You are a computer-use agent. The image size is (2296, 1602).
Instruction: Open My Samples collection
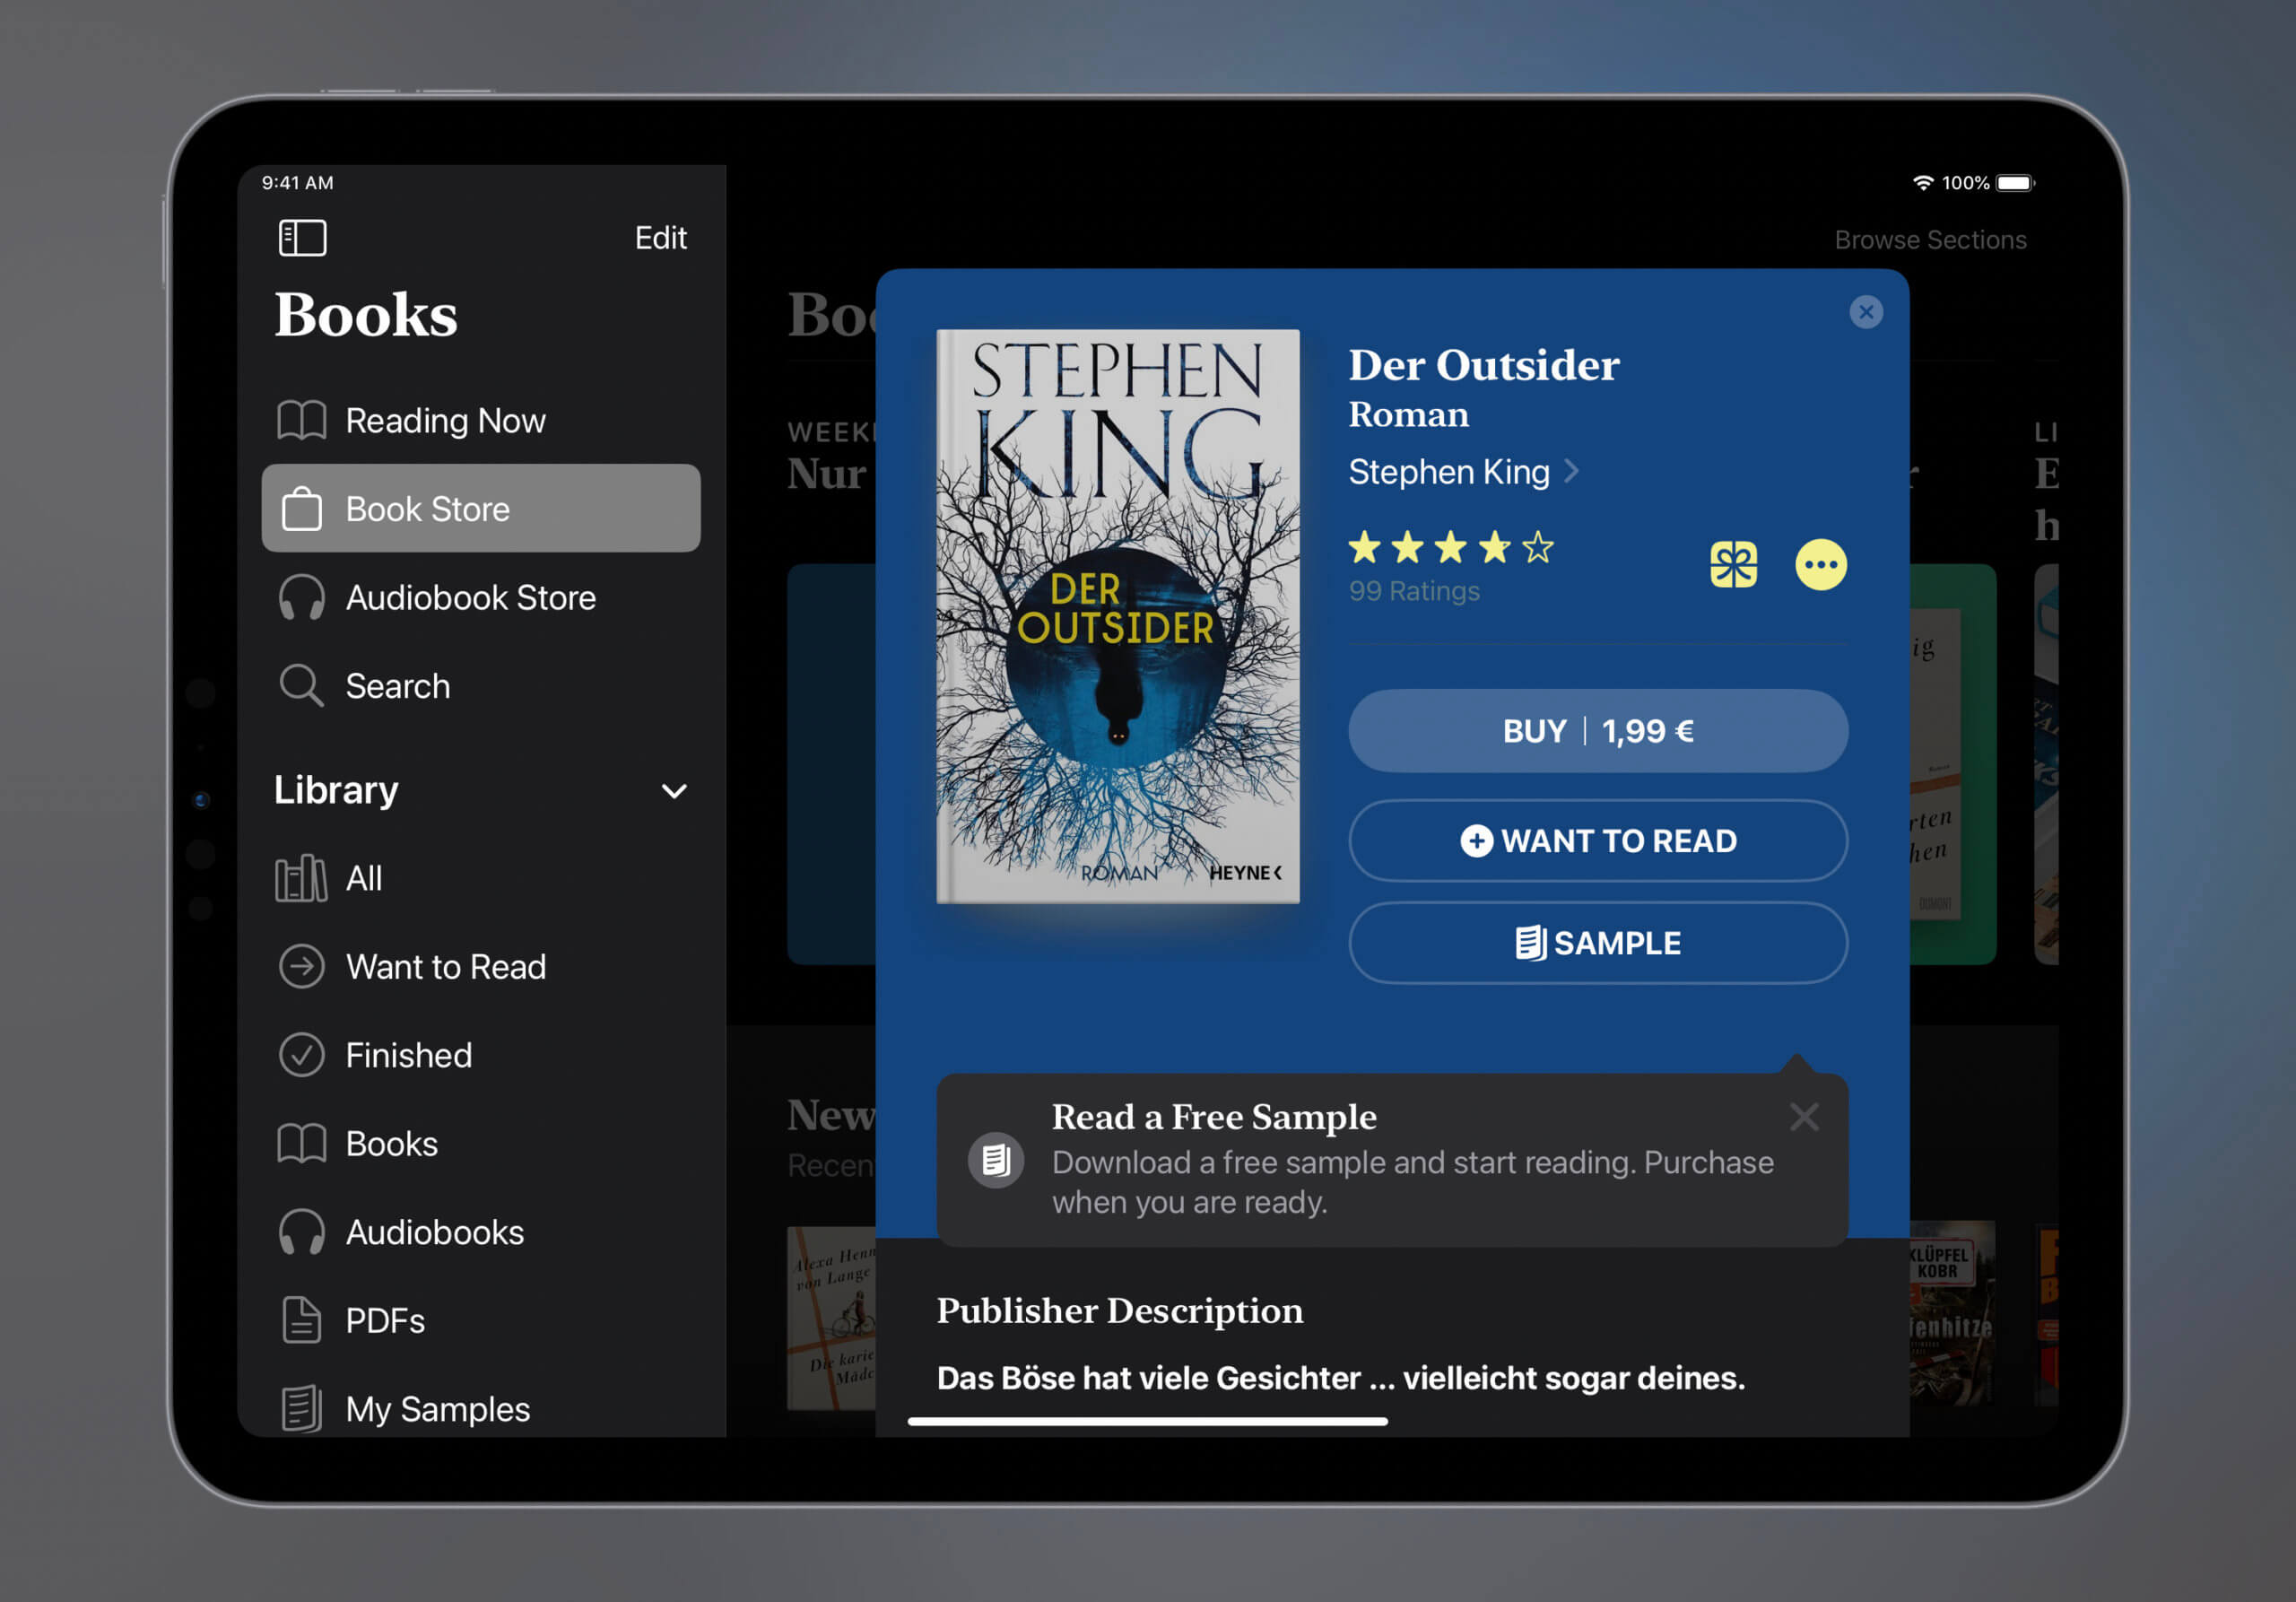(x=481, y=1408)
